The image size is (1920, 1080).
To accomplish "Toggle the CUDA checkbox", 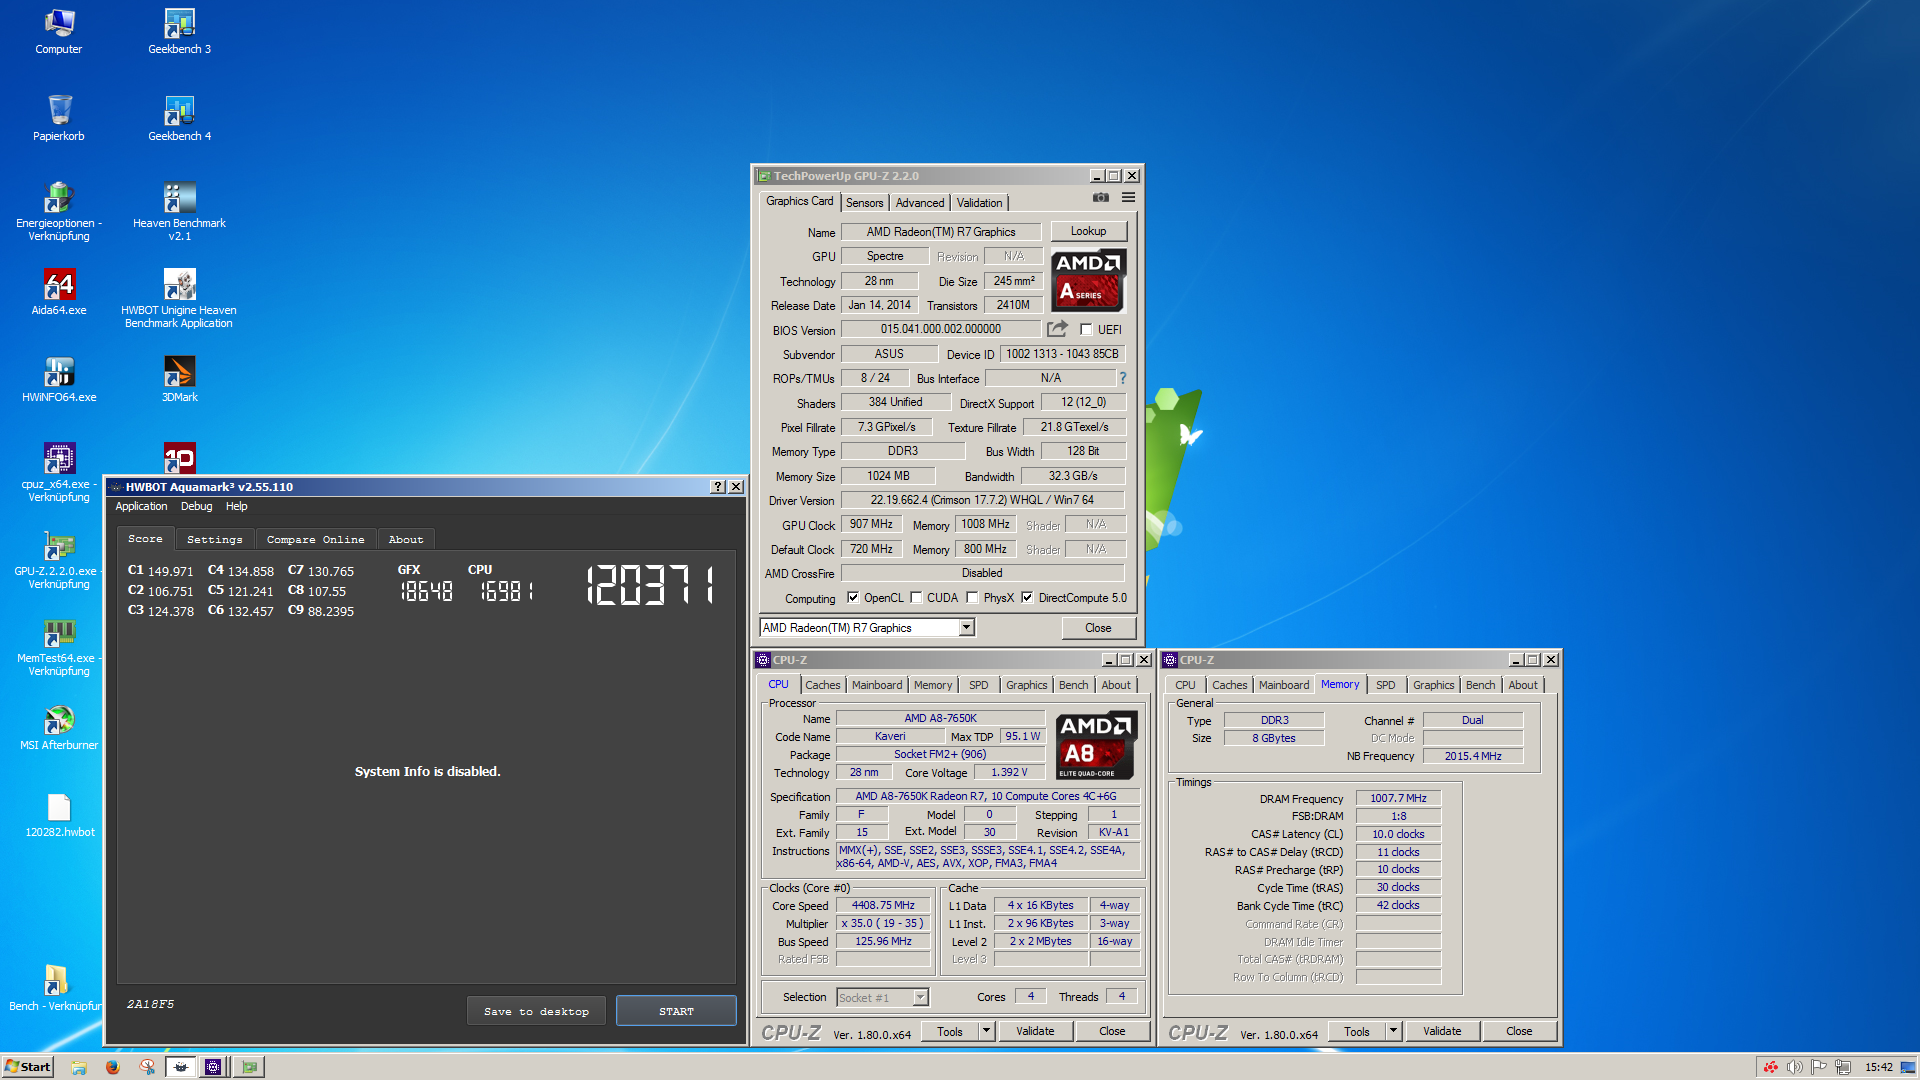I will [916, 598].
